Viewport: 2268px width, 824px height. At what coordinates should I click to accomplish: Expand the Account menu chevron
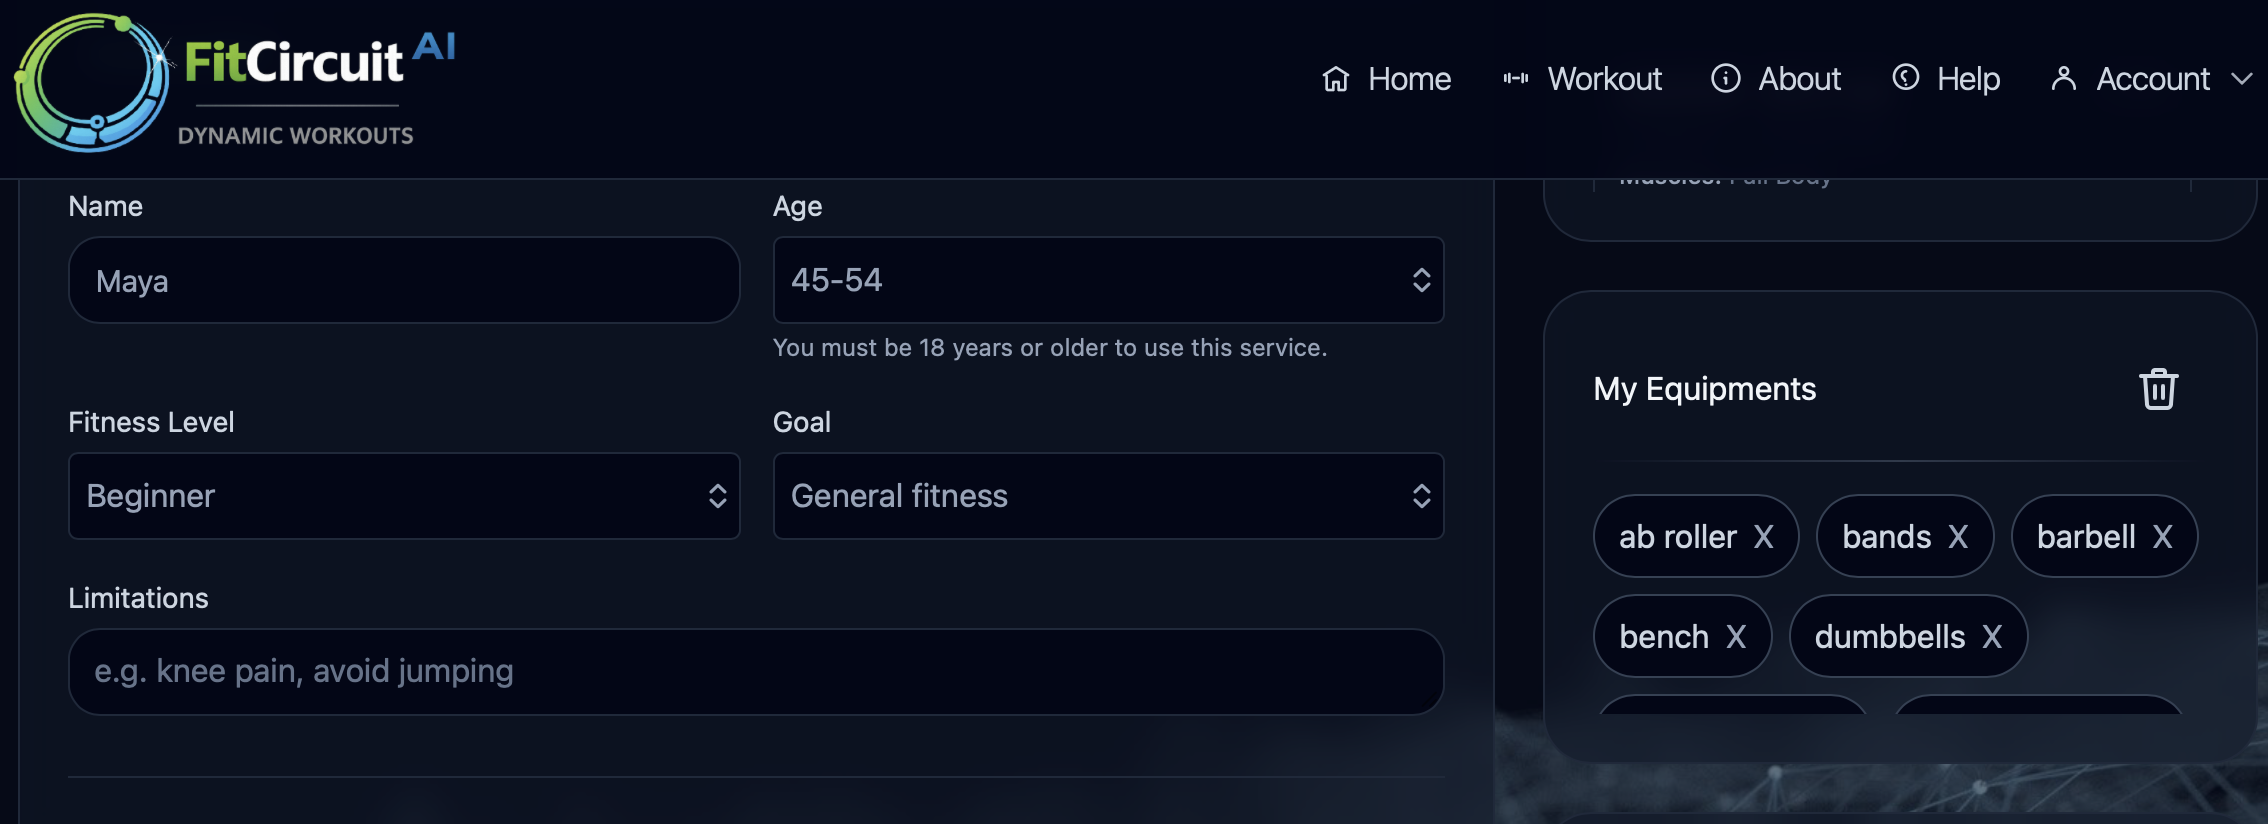(2242, 79)
